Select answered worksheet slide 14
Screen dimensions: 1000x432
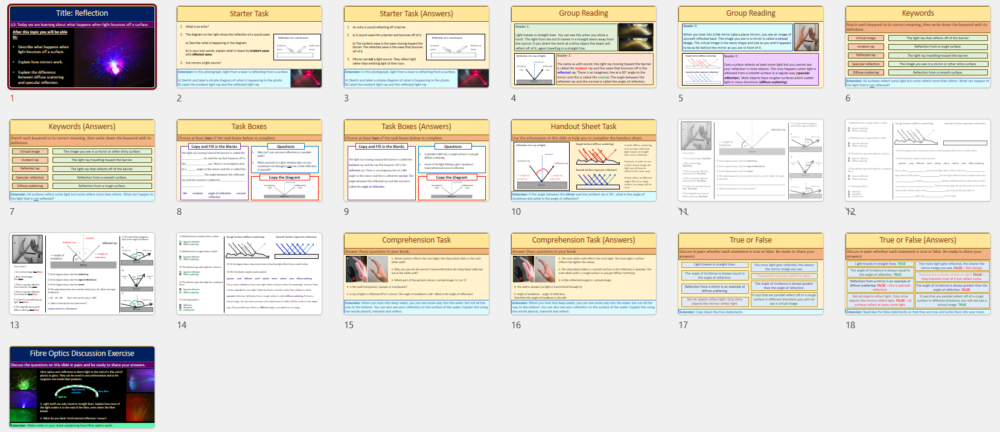(249, 274)
